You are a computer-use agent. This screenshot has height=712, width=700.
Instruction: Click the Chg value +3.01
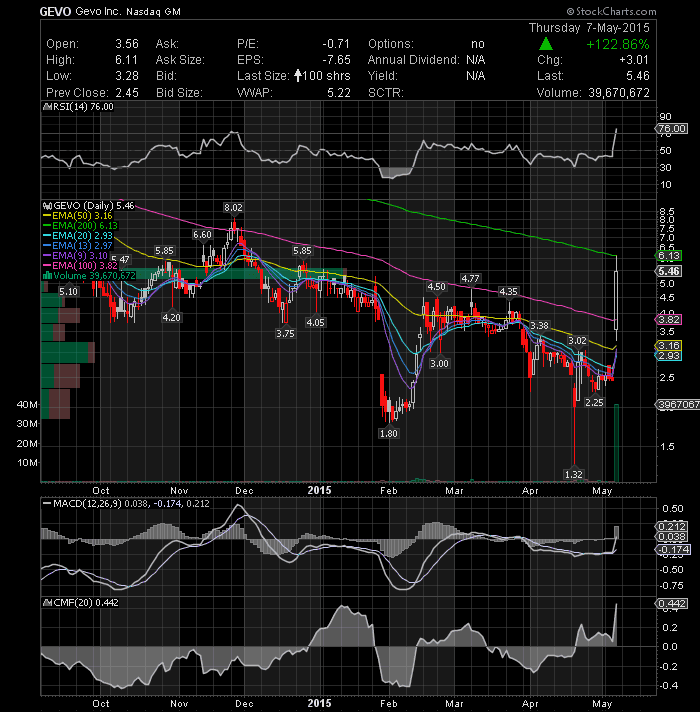634,59
